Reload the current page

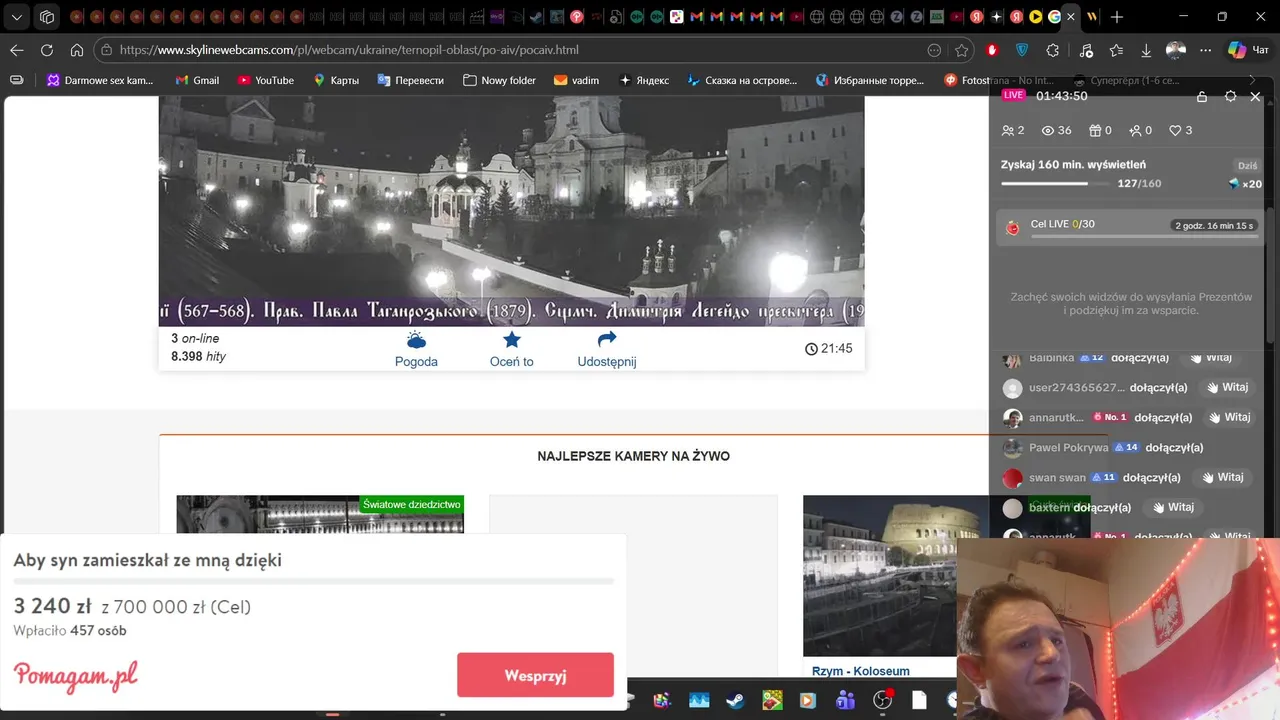click(47, 50)
